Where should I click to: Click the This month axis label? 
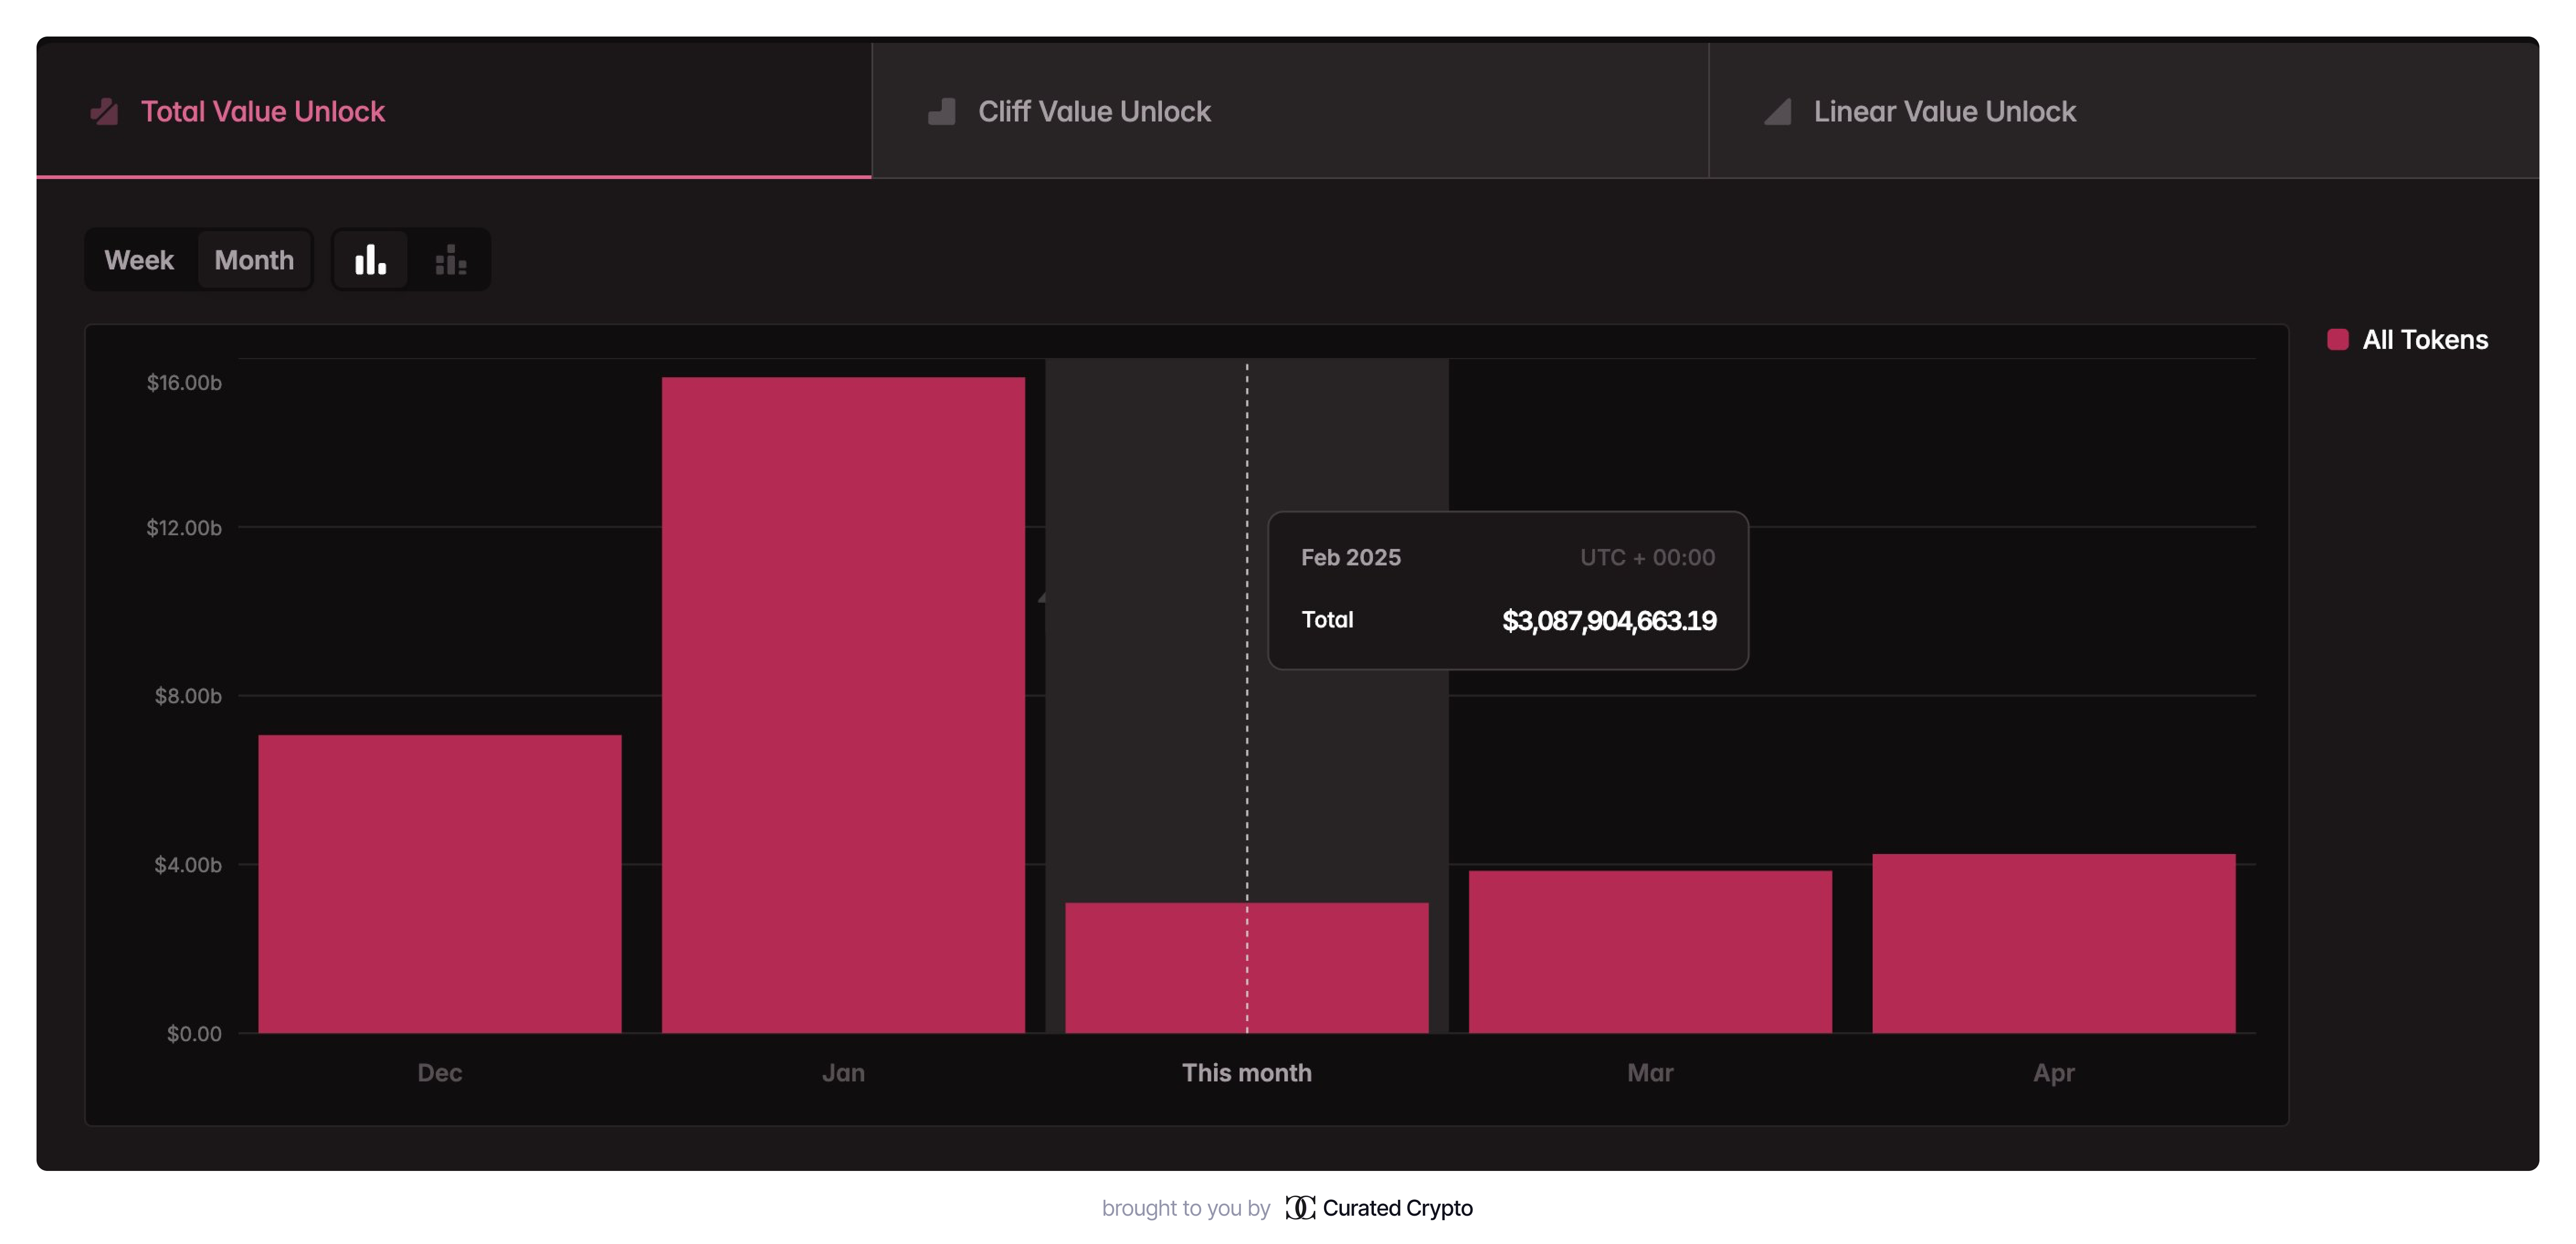(x=1246, y=1072)
